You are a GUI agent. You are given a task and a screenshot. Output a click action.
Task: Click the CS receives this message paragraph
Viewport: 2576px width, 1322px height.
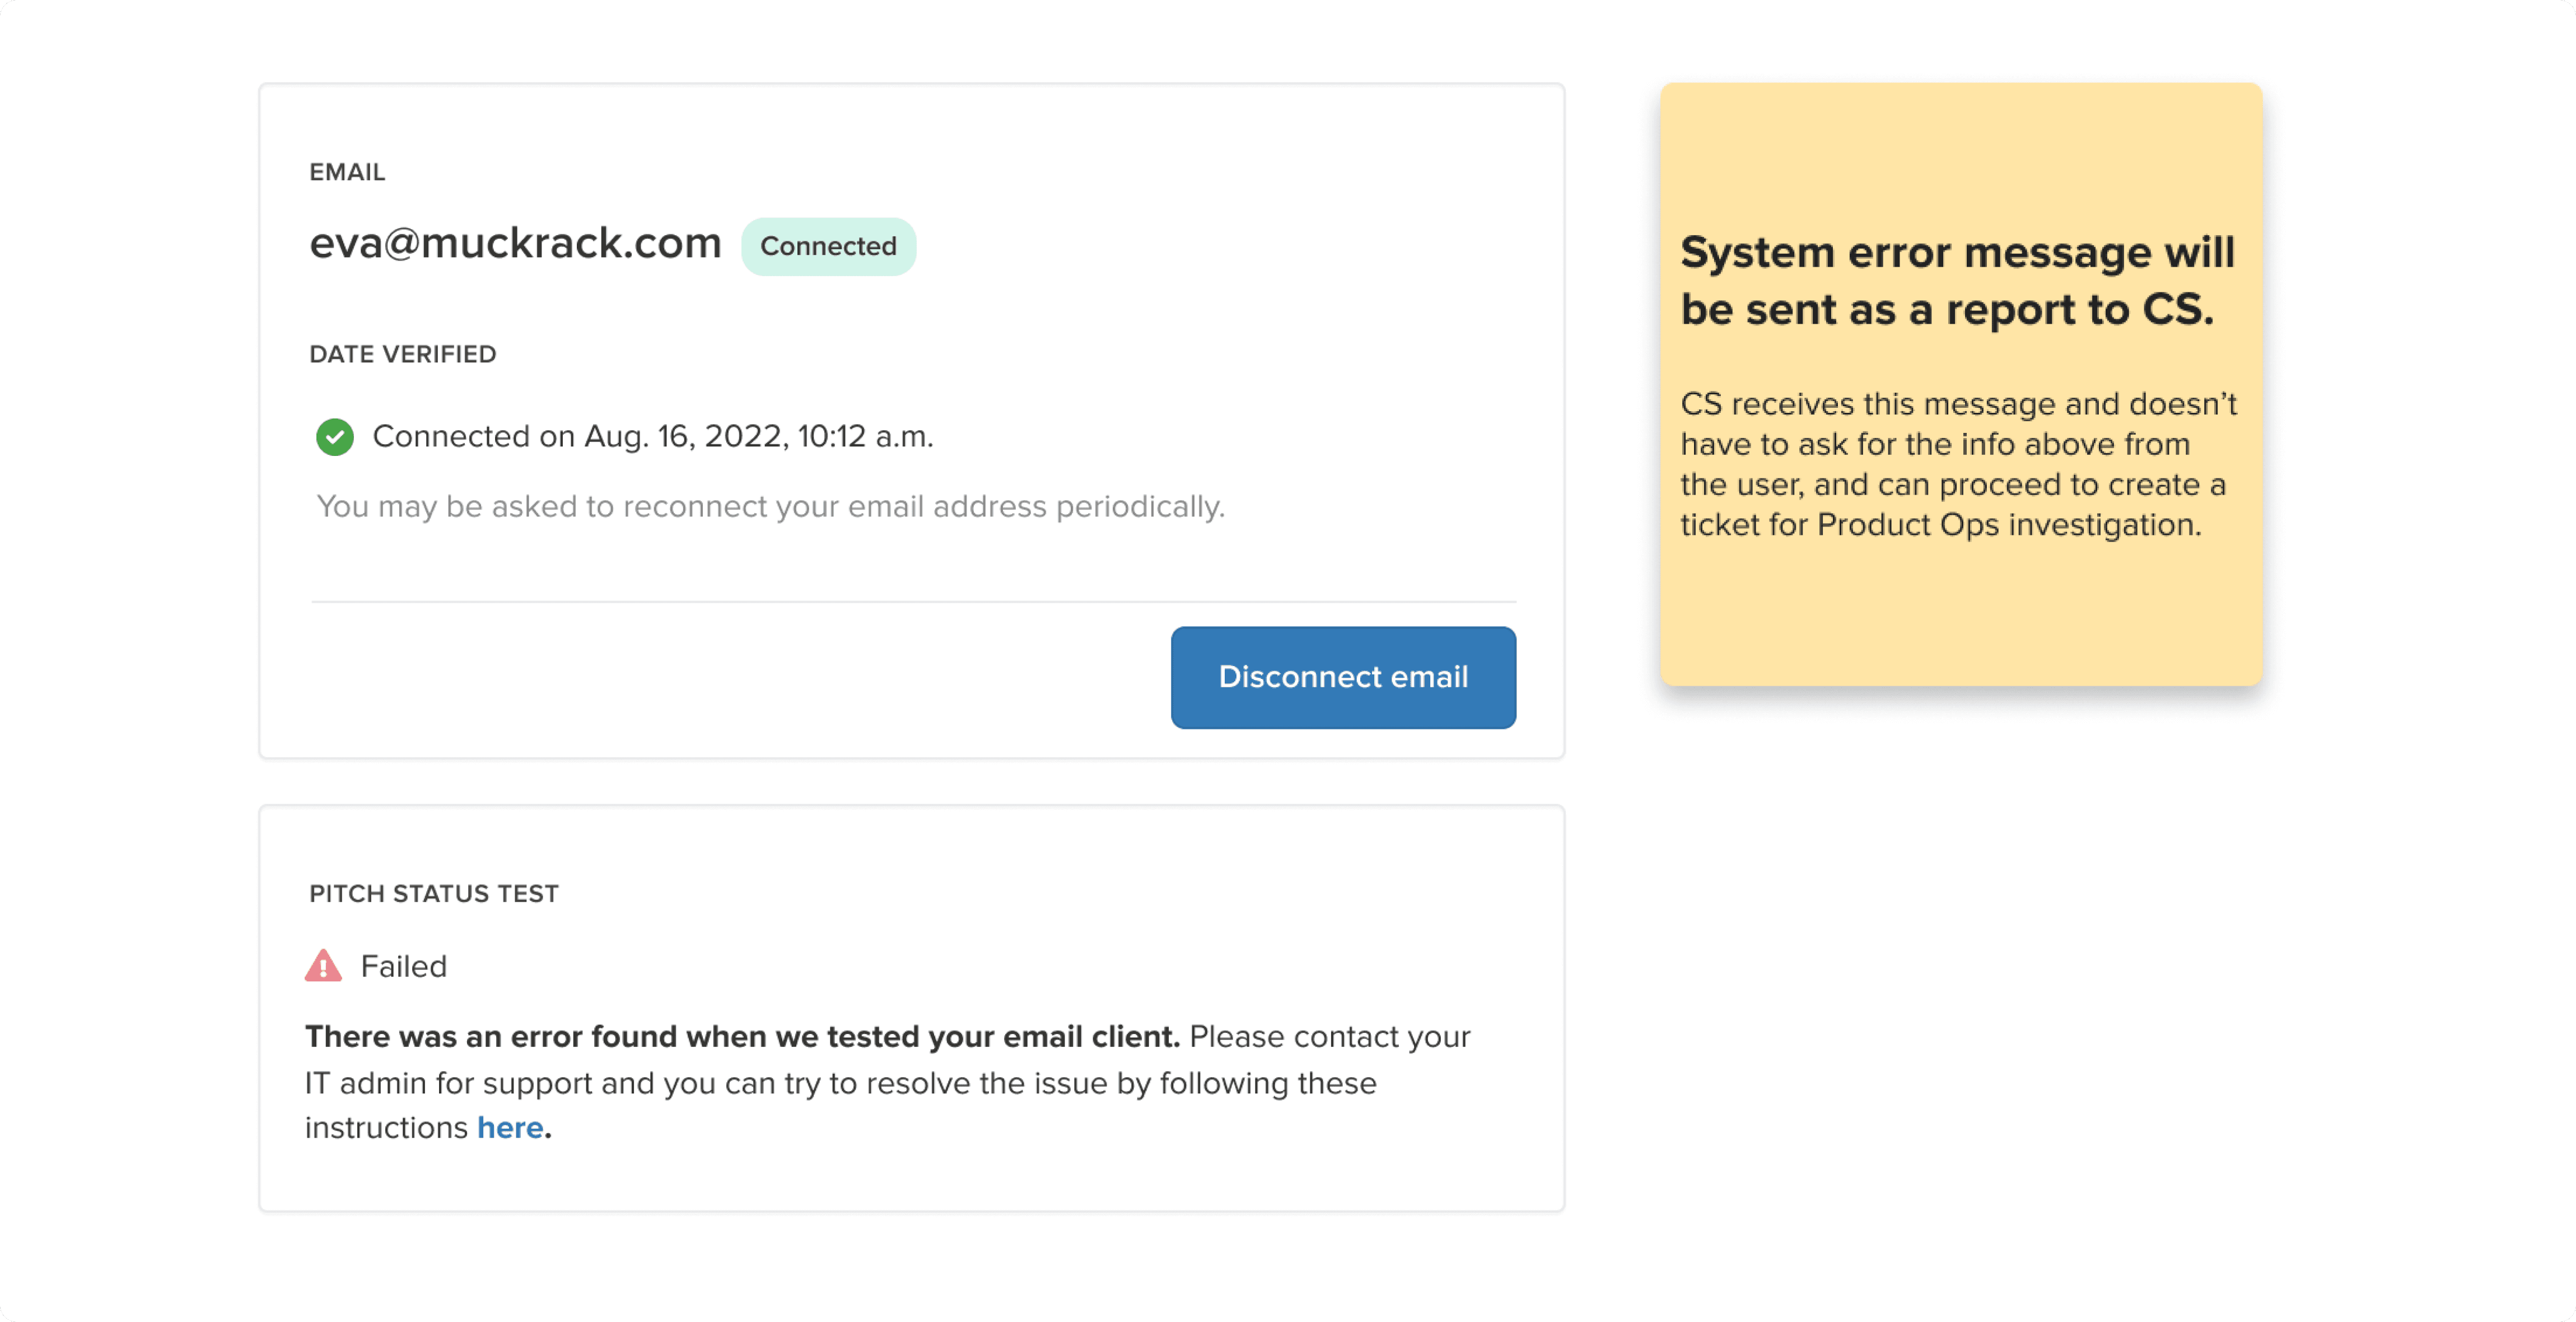1958,464
